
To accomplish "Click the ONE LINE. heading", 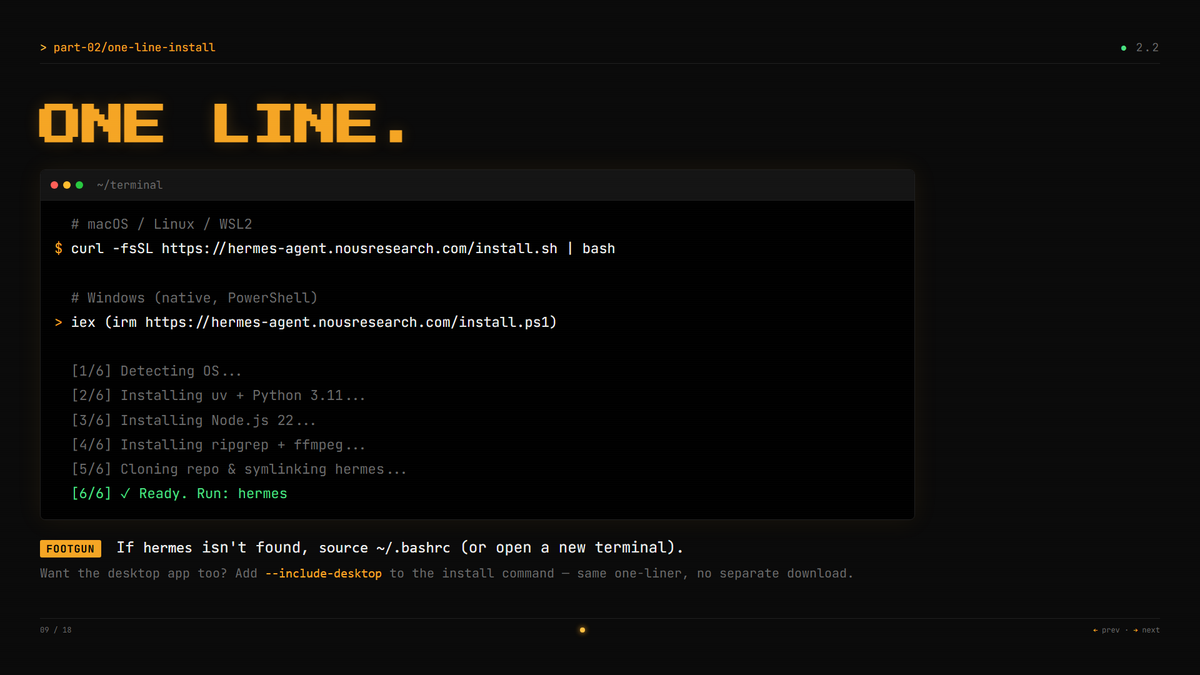I will click(224, 123).
